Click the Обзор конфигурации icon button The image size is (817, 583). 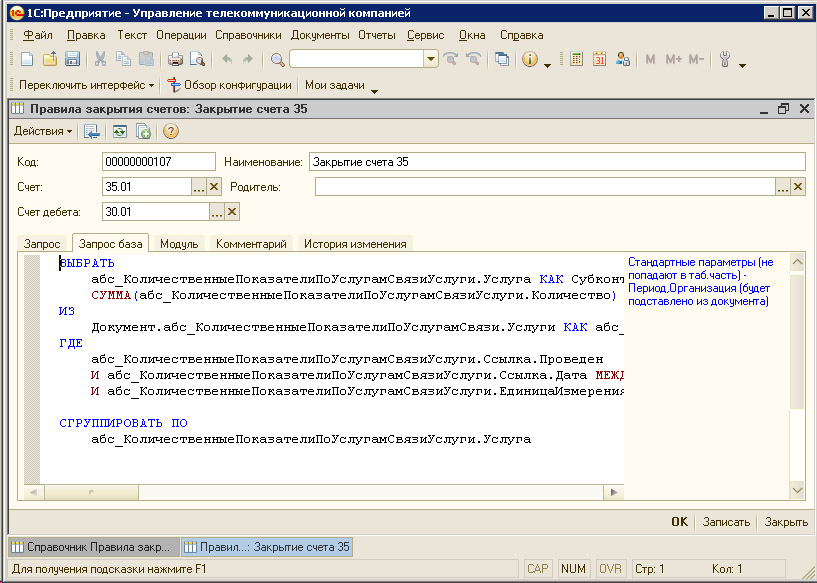229,85
